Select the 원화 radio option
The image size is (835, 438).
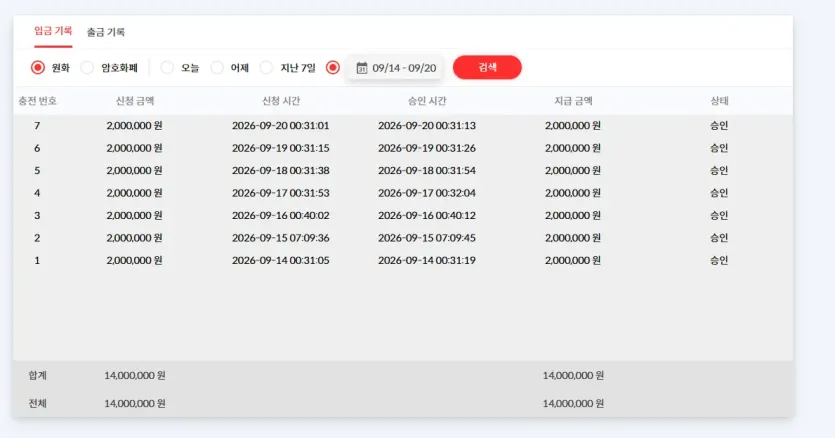38,68
